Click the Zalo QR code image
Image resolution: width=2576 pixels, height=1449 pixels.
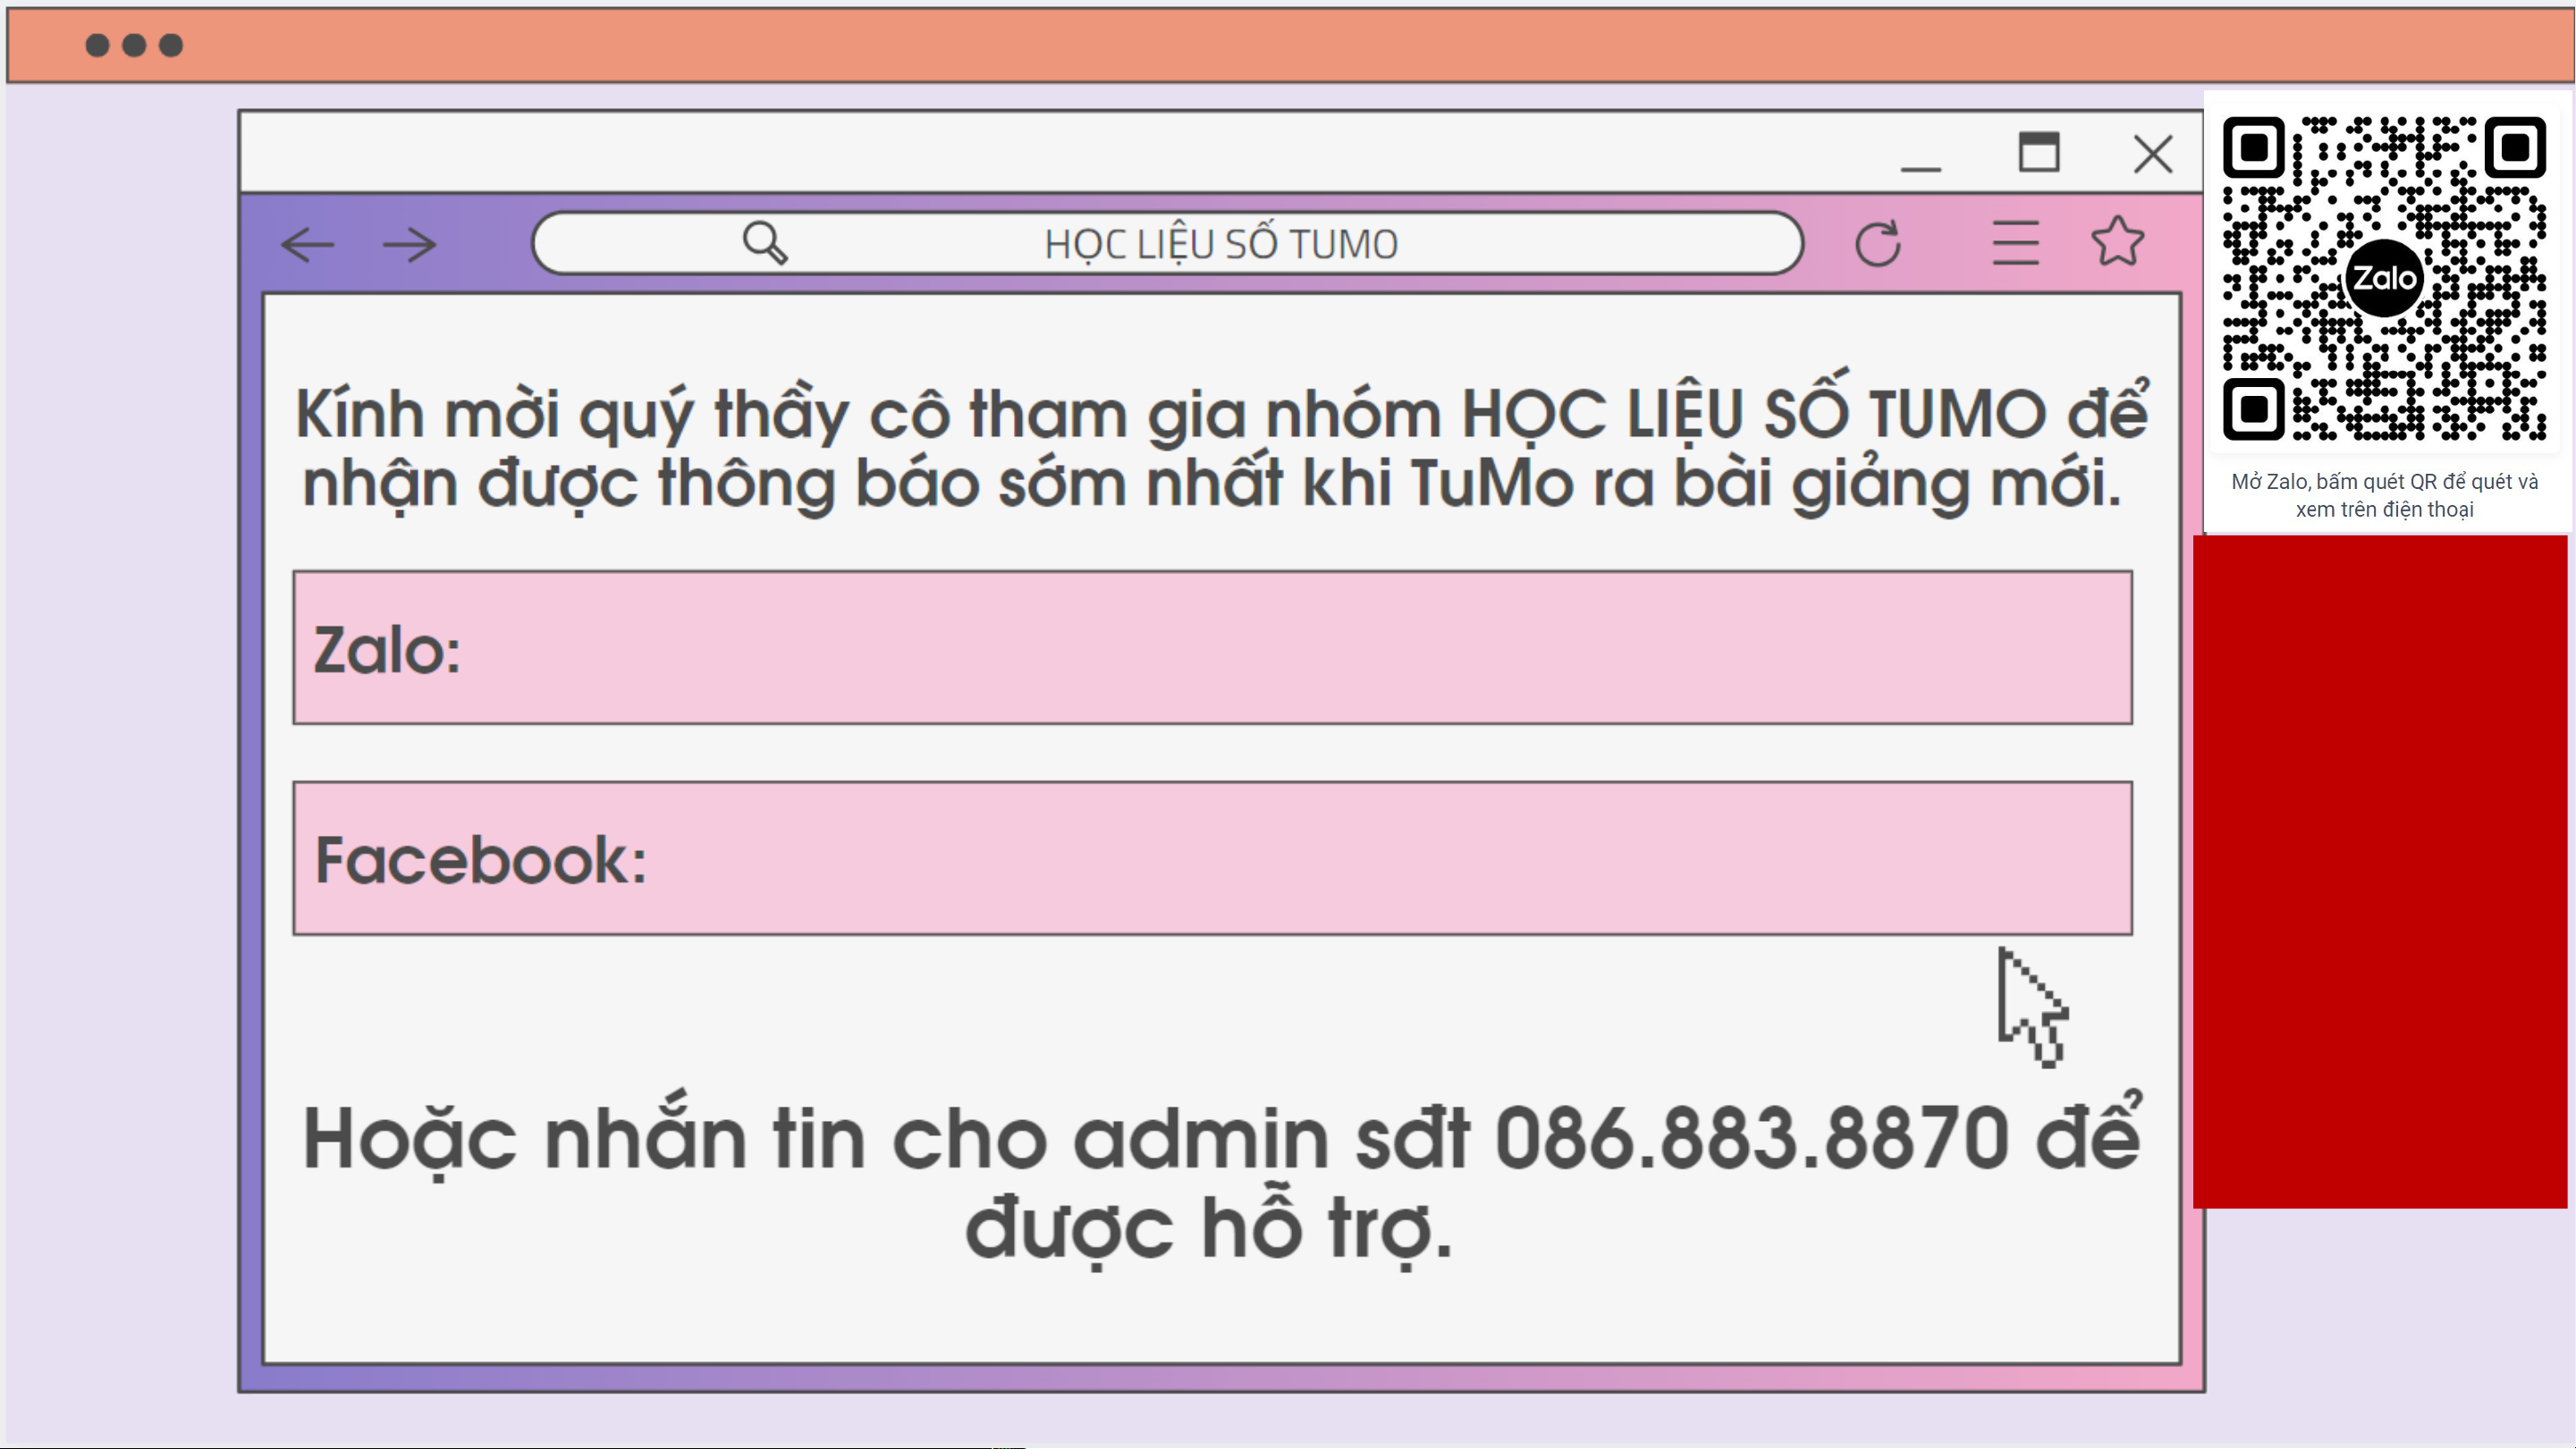click(2384, 278)
